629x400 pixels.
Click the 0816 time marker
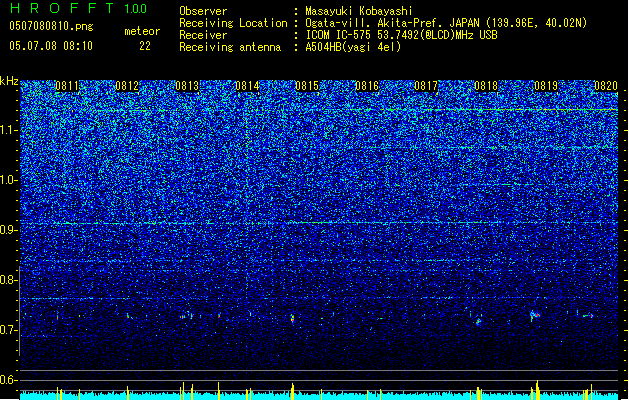click(x=367, y=86)
